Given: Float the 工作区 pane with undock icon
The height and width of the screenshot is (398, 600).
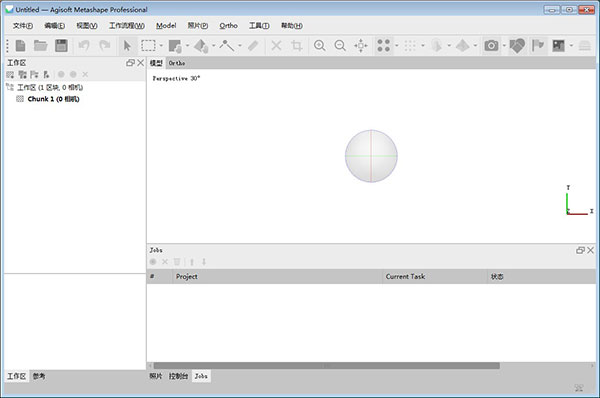Looking at the screenshot, I should coord(130,63).
